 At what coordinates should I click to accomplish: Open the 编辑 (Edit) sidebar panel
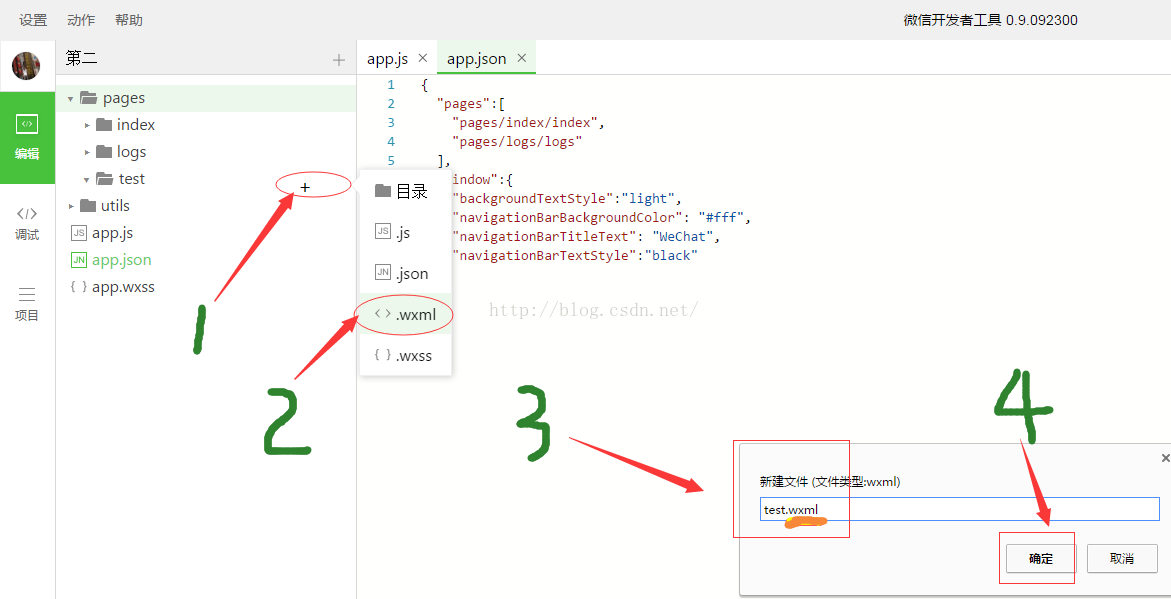click(x=27, y=137)
